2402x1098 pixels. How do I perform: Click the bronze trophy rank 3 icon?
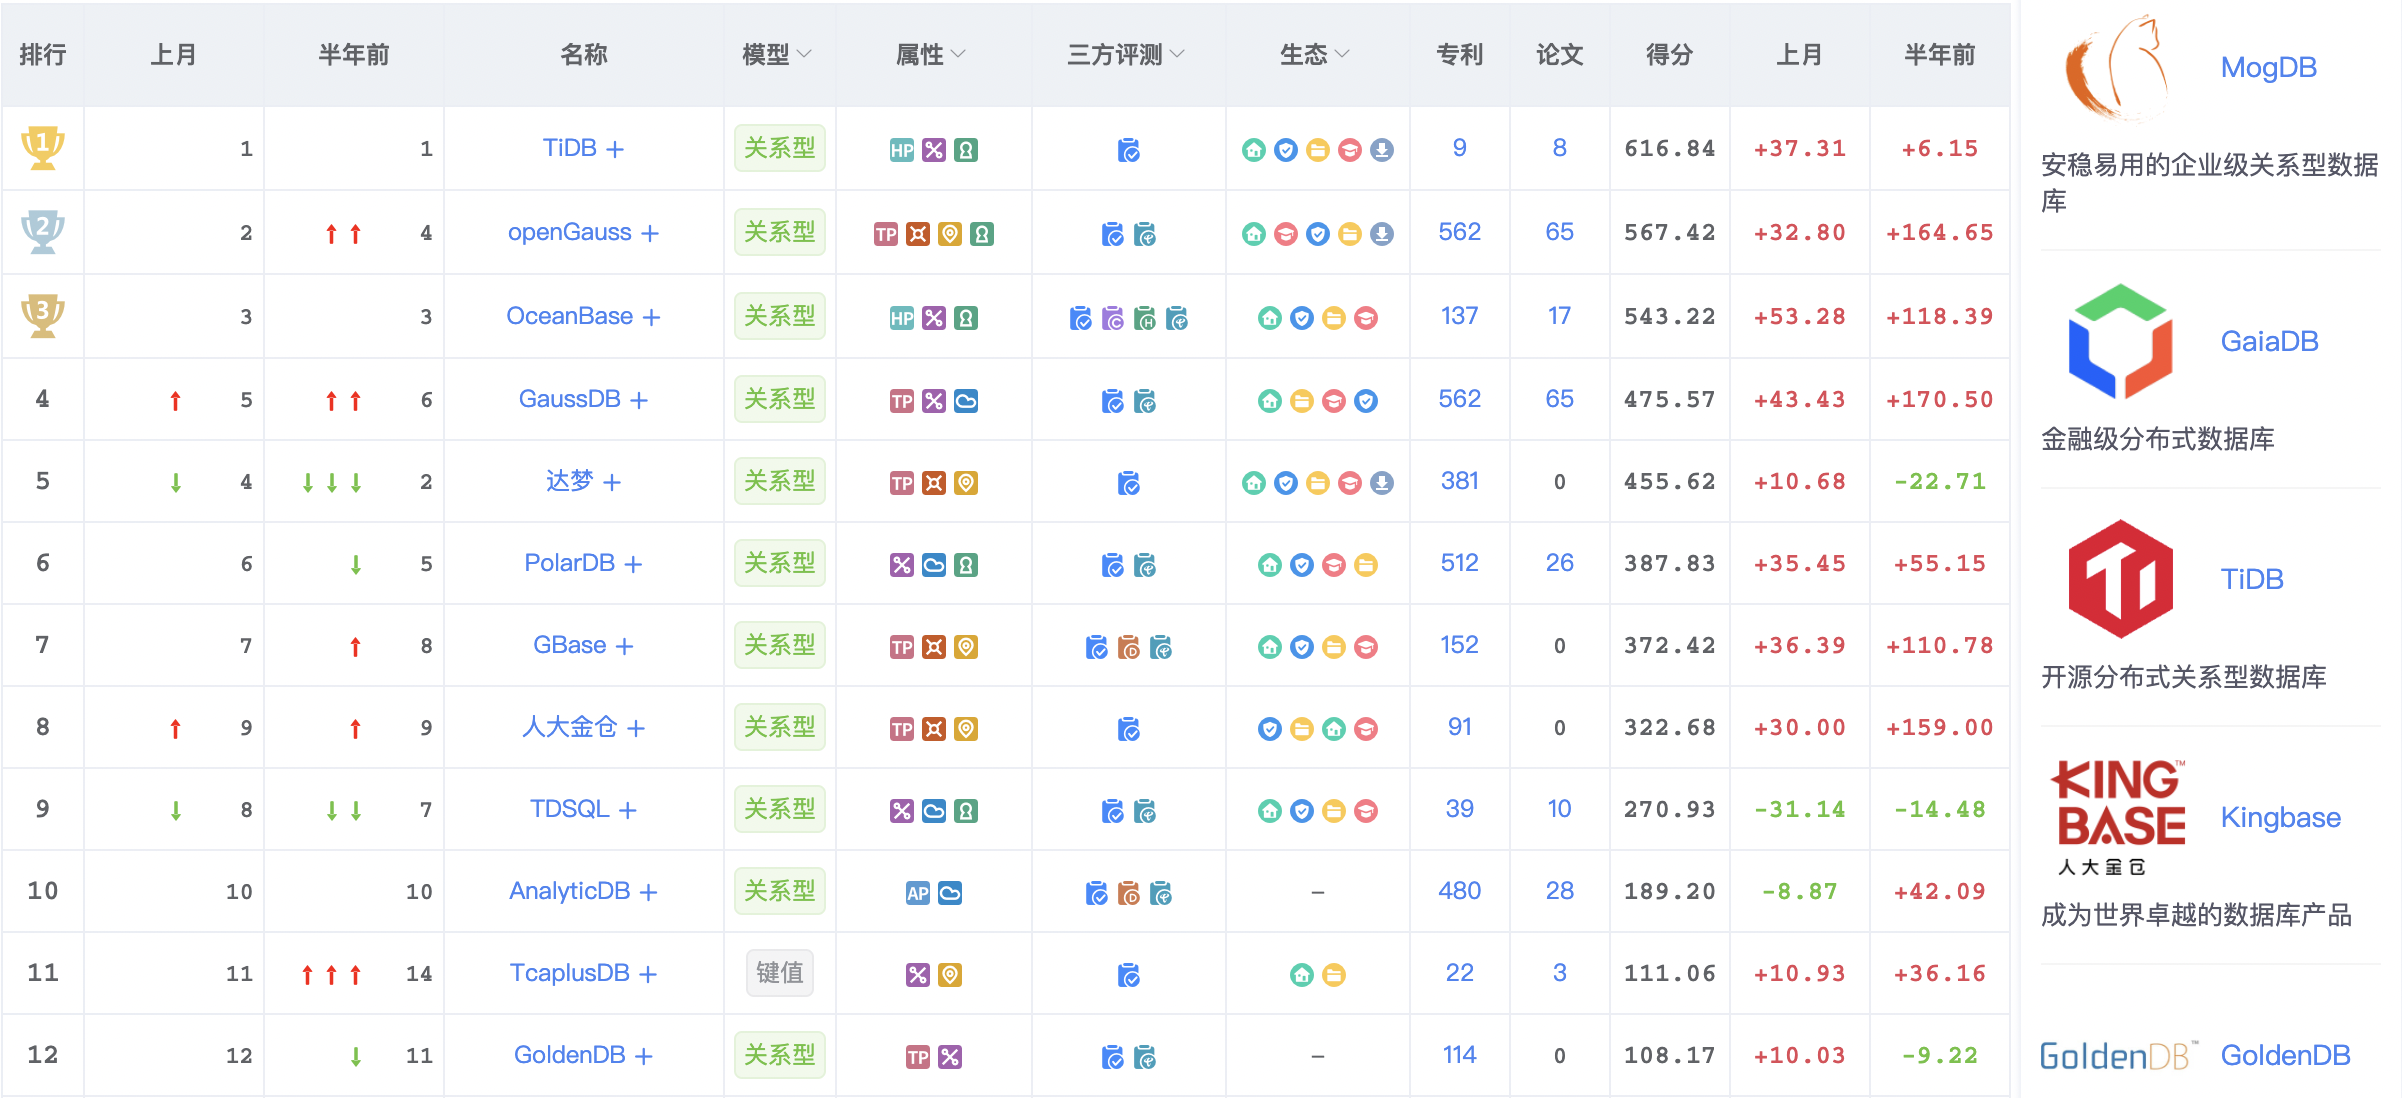coord(43,316)
